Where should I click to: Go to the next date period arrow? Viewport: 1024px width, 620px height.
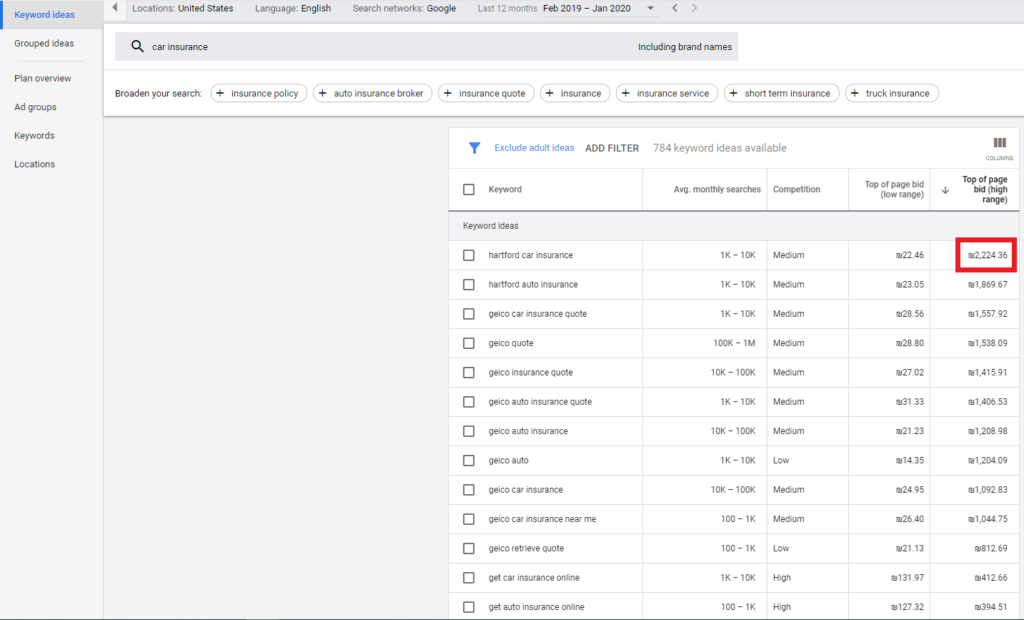click(694, 8)
